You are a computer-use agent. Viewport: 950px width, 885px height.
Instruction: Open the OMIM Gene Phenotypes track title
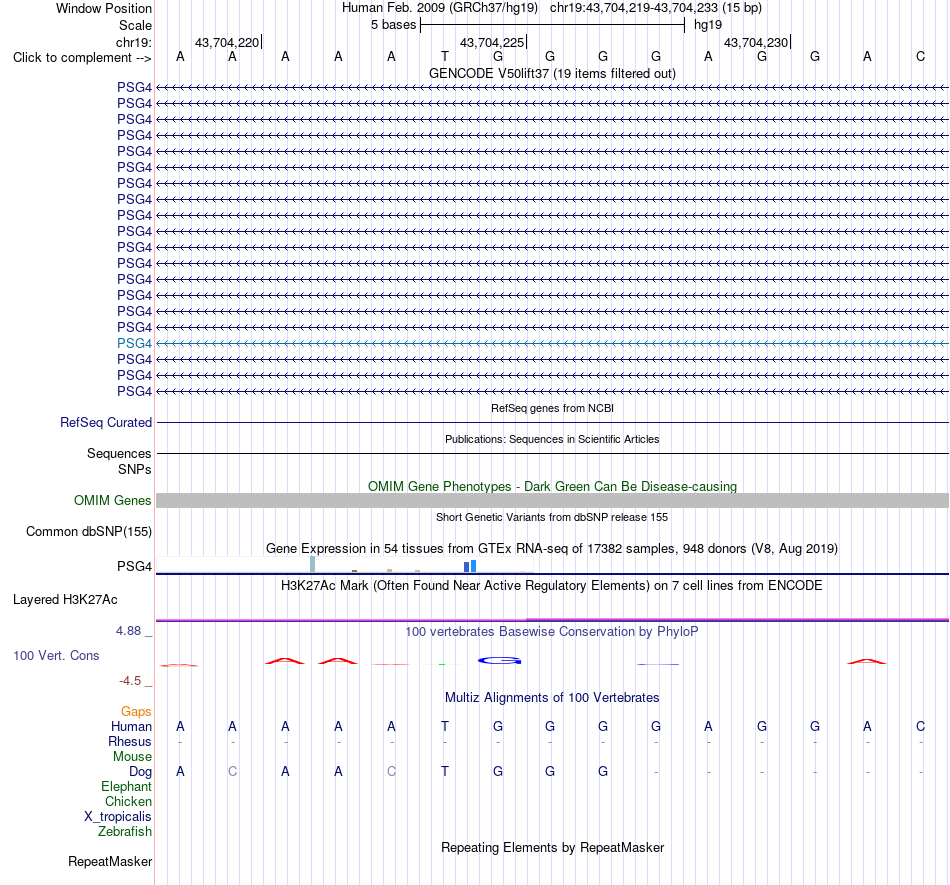click(x=552, y=486)
